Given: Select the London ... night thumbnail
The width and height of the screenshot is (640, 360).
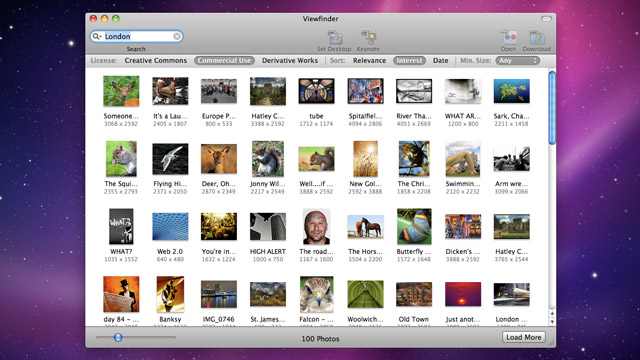Looking at the screenshot, I should (x=511, y=294).
